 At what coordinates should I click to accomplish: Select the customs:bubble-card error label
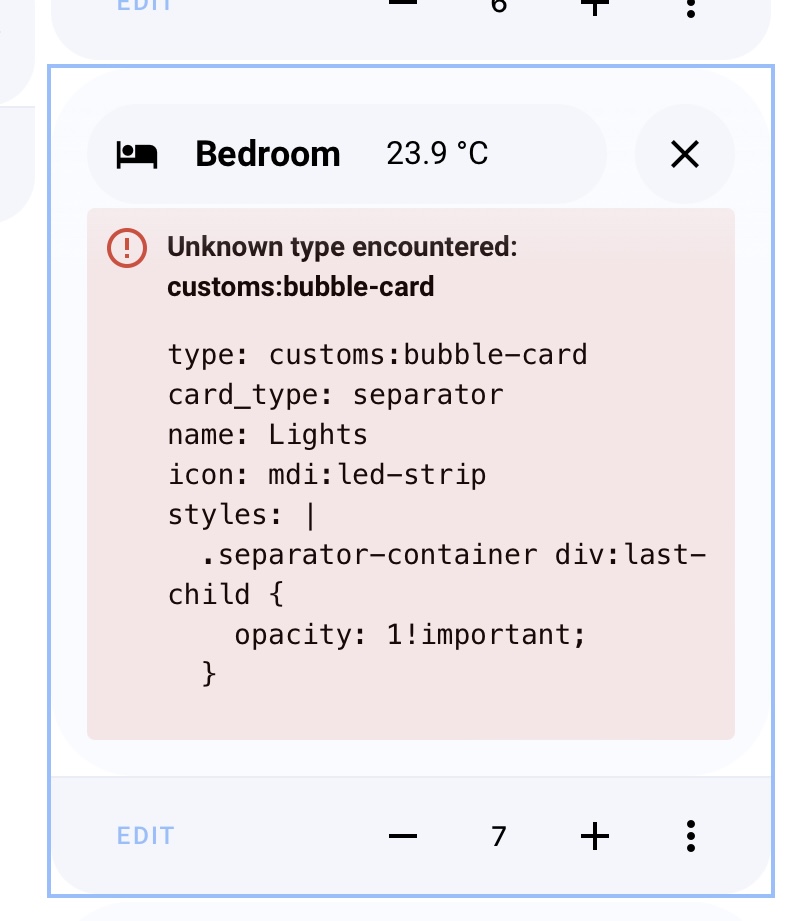(x=300, y=287)
